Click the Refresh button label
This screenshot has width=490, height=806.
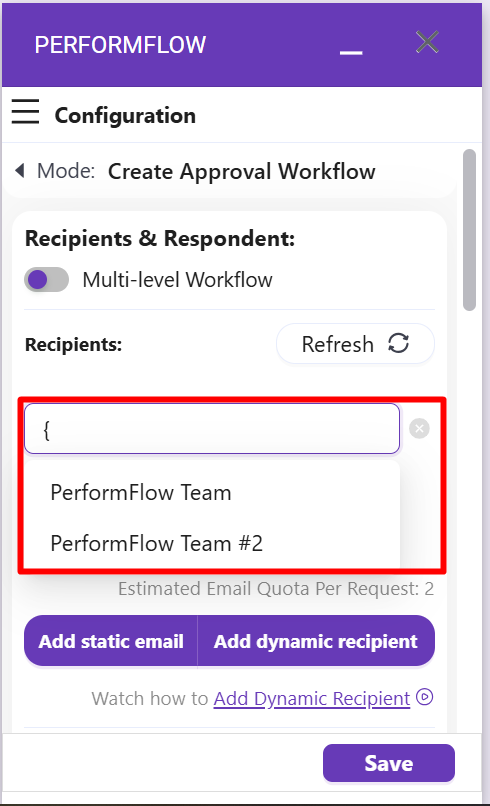tap(337, 344)
